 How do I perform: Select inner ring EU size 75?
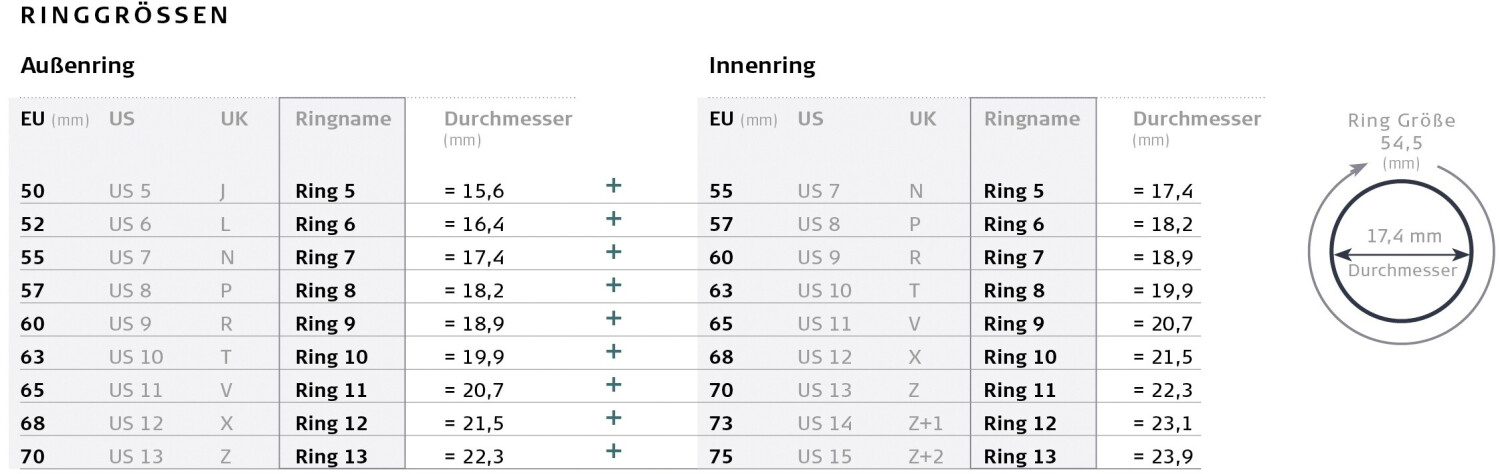pyautogui.click(x=721, y=456)
